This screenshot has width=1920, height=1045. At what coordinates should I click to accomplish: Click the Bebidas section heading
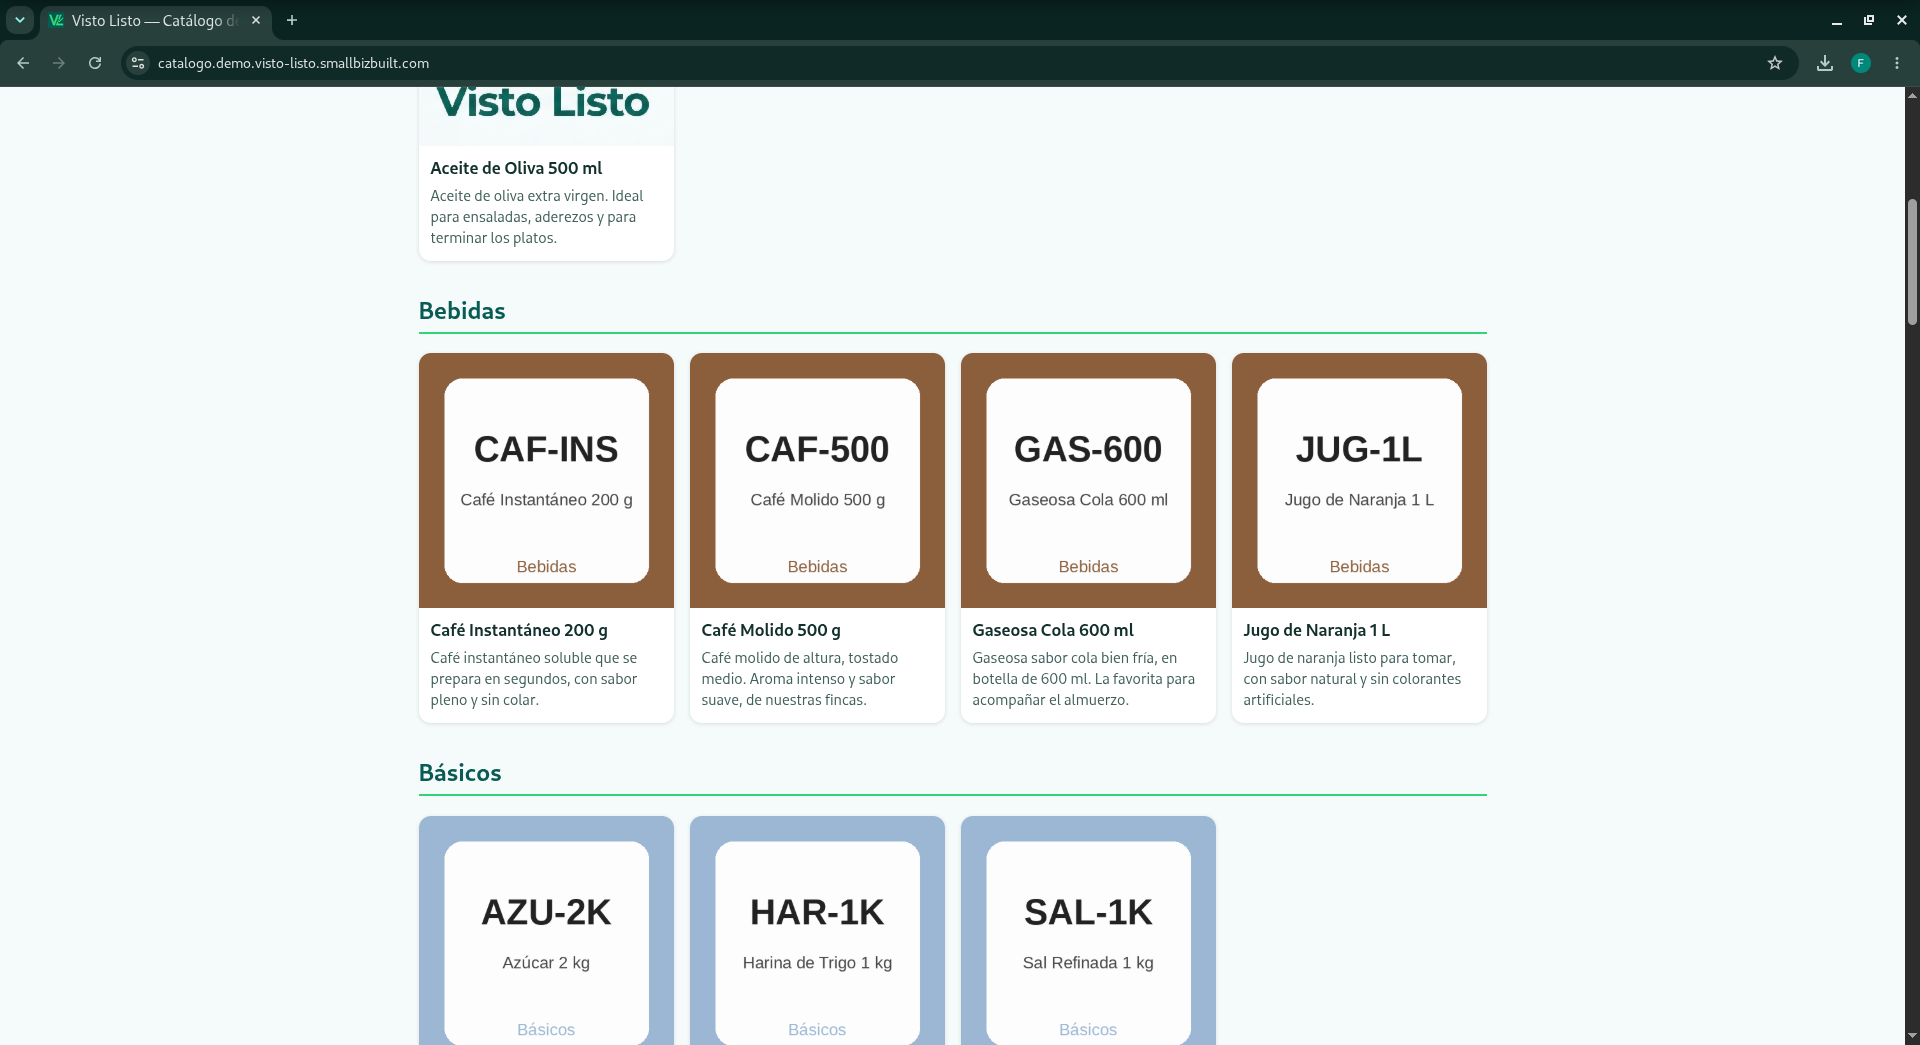tap(462, 311)
